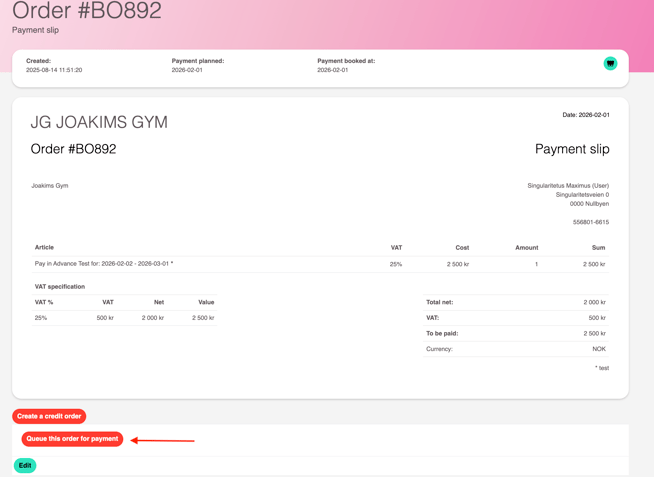Click the Article column header
654x477 pixels.
[44, 247]
